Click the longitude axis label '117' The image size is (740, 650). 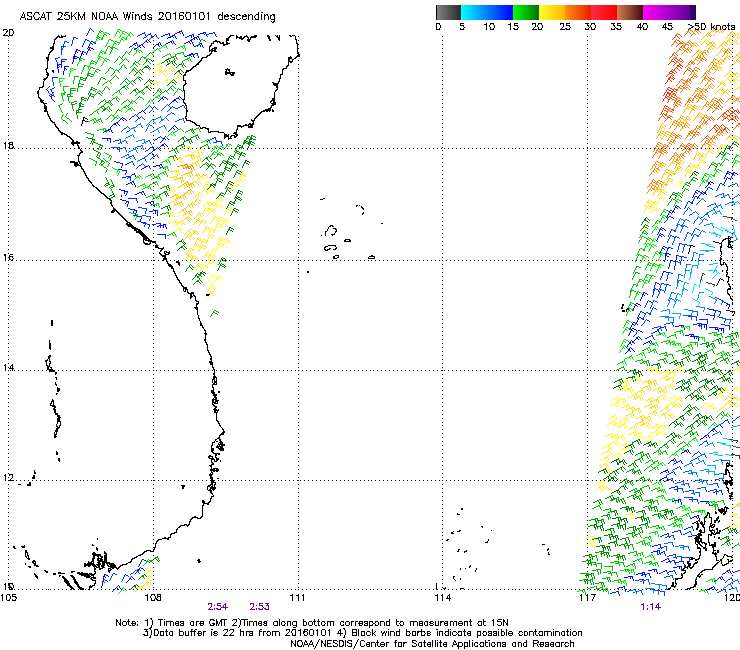click(588, 598)
